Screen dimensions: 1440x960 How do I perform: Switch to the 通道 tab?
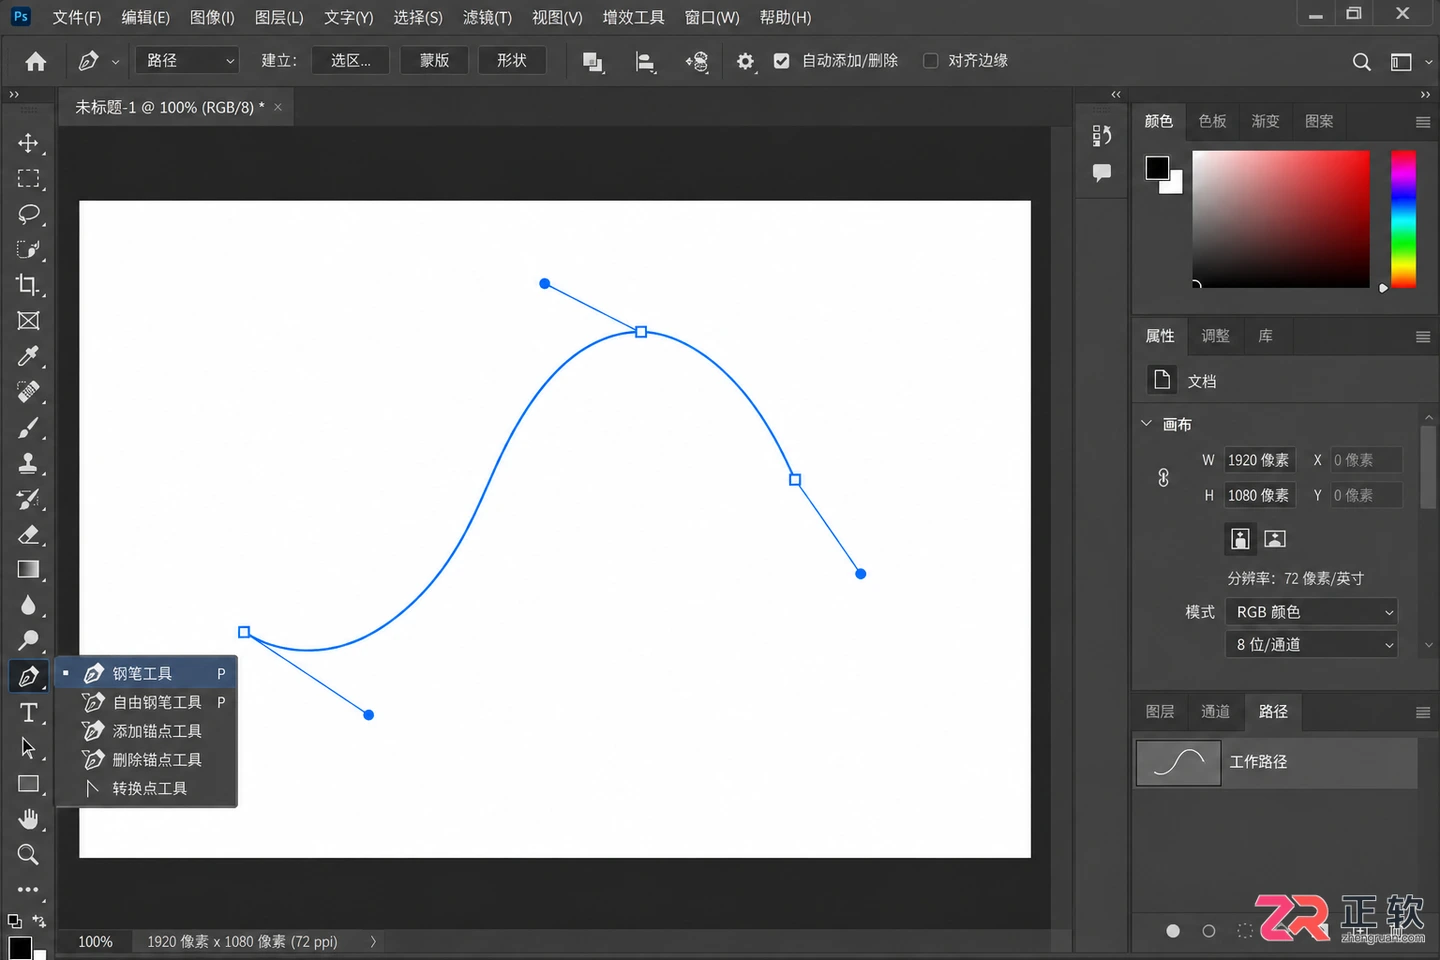tap(1215, 711)
